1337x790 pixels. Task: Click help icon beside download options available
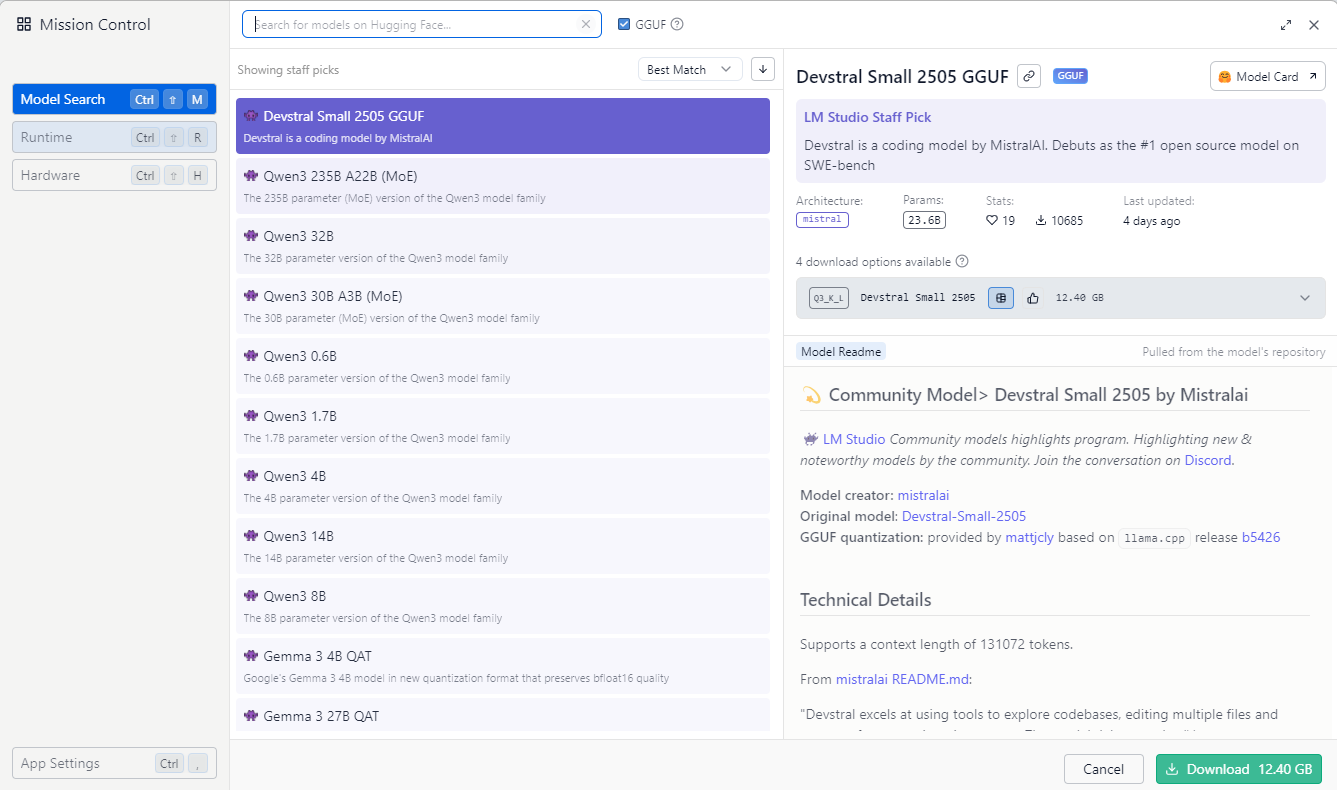click(962, 262)
